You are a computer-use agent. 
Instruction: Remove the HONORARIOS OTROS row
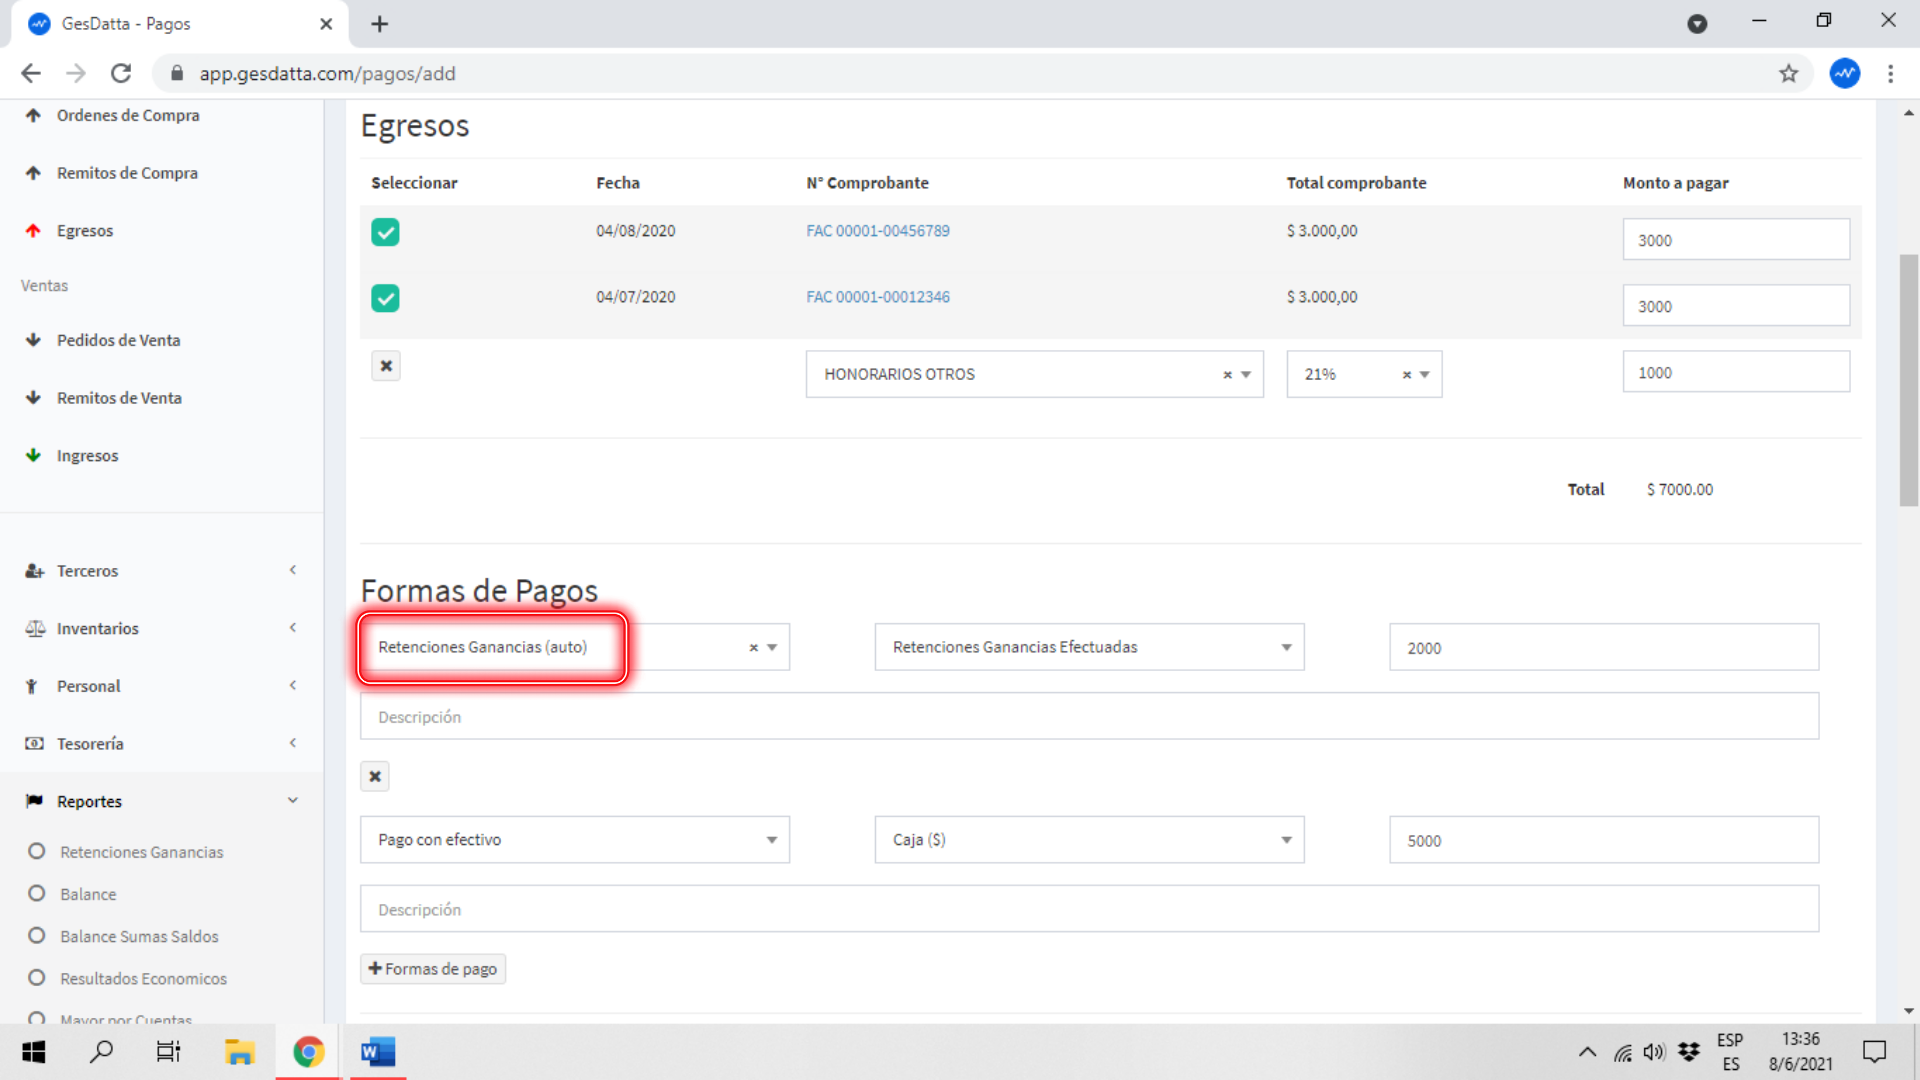pyautogui.click(x=386, y=366)
